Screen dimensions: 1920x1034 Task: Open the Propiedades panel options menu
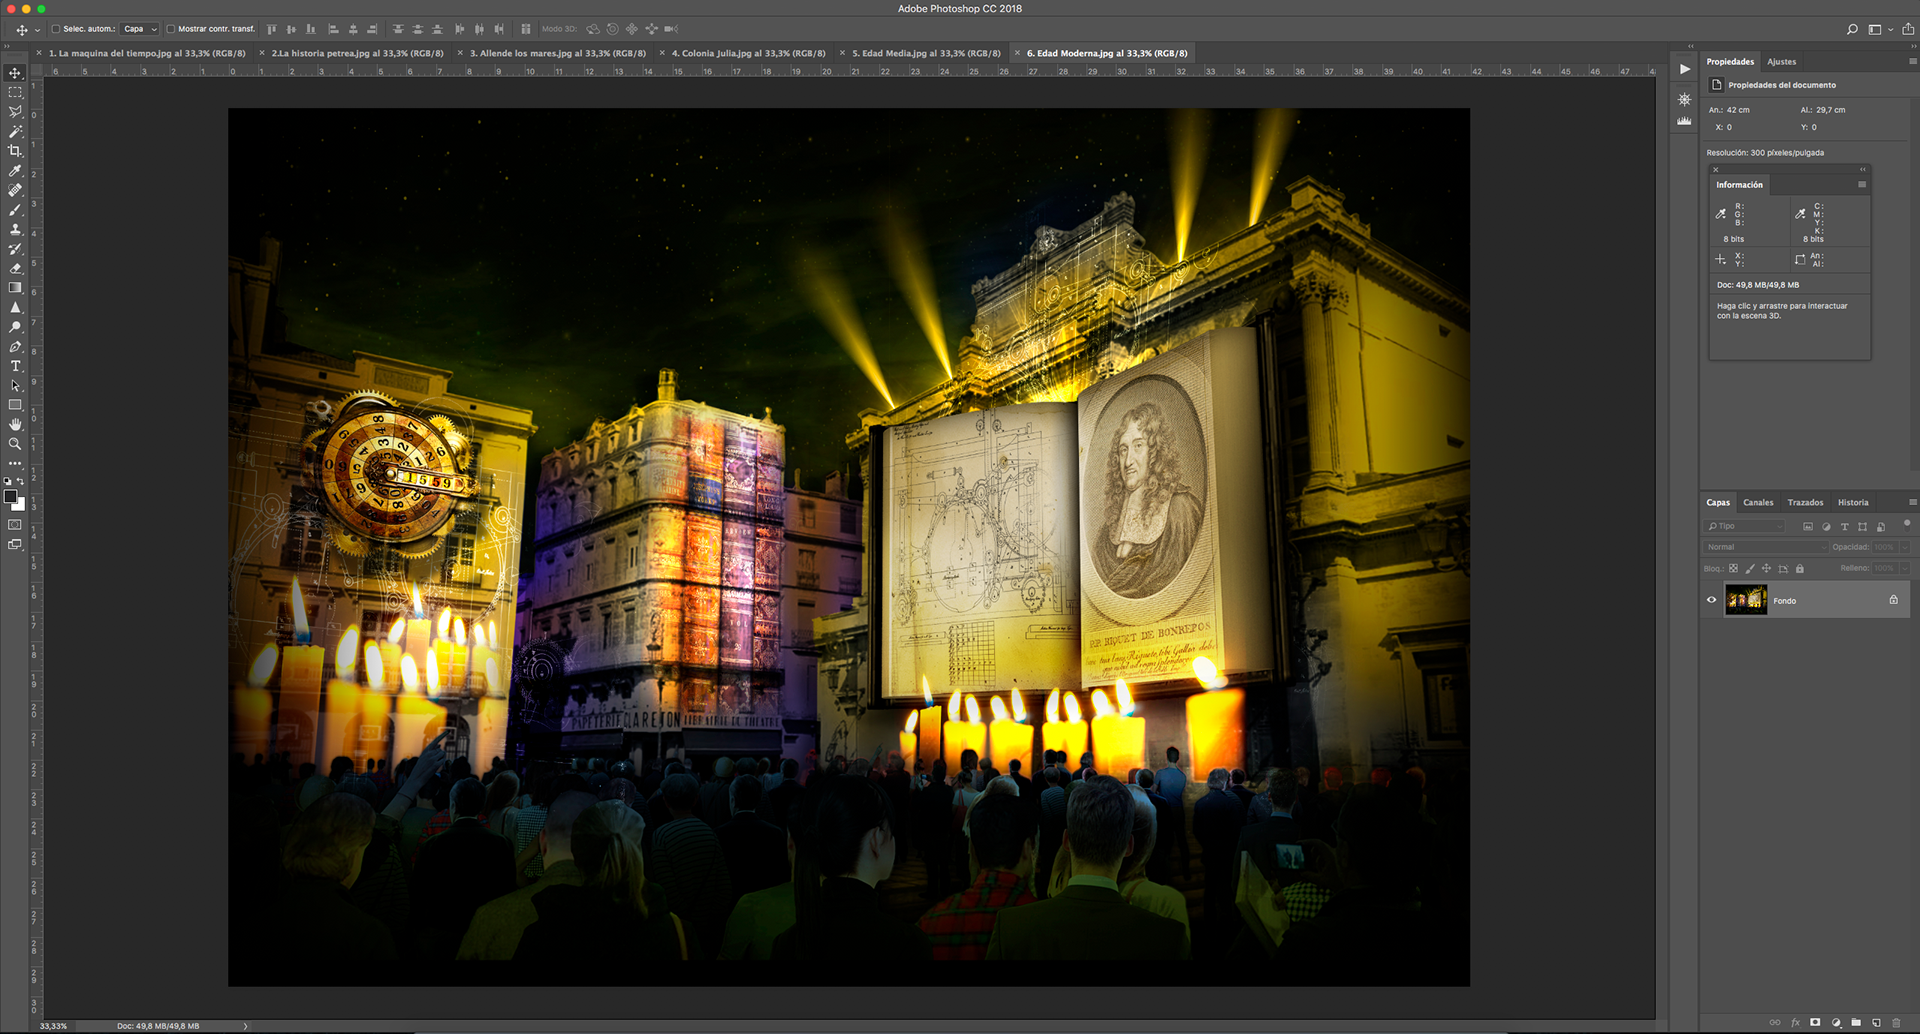[1912, 61]
